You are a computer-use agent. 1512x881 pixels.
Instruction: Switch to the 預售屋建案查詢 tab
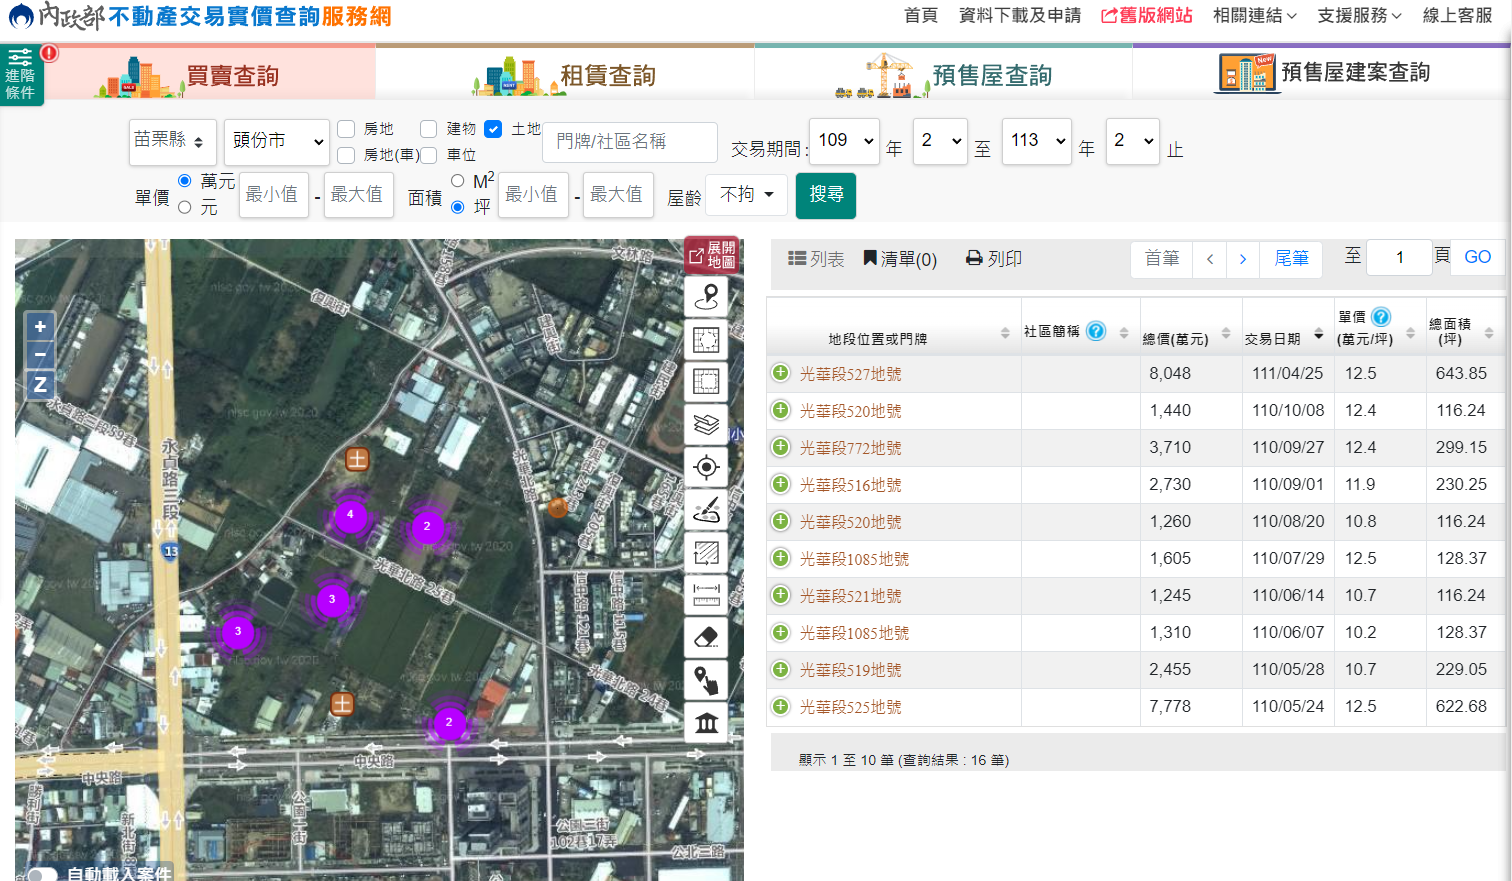pyautogui.click(x=1322, y=73)
